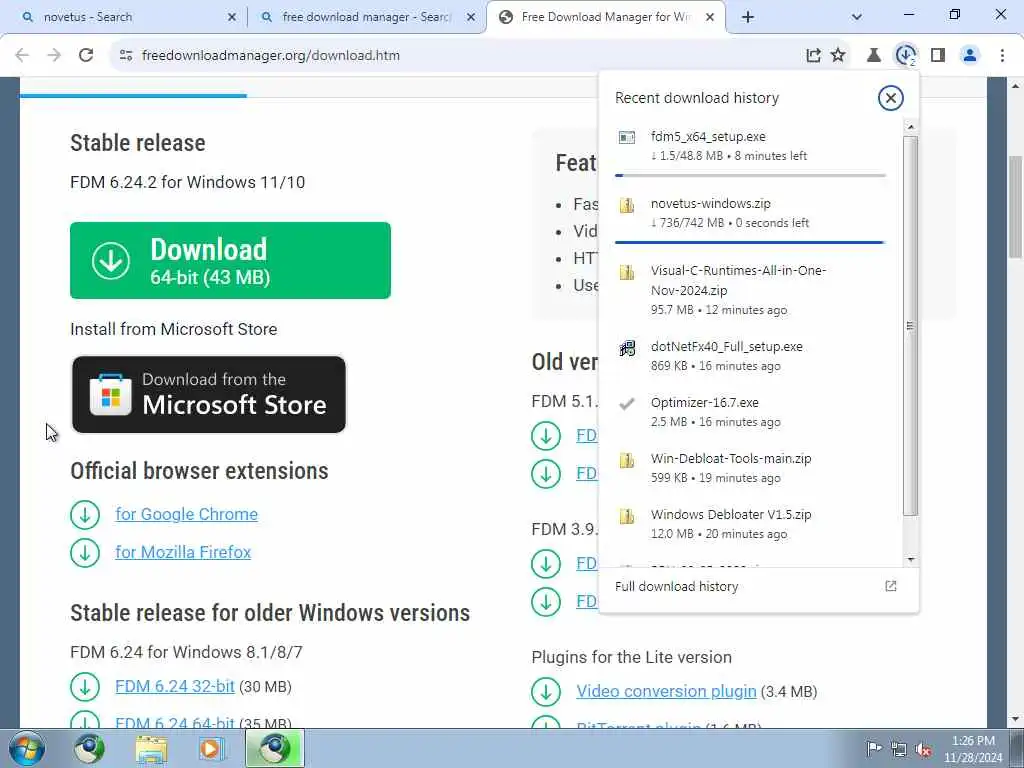This screenshot has height=768, width=1024.
Task: Click the download history popup scrollbar
Action: (x=911, y=326)
